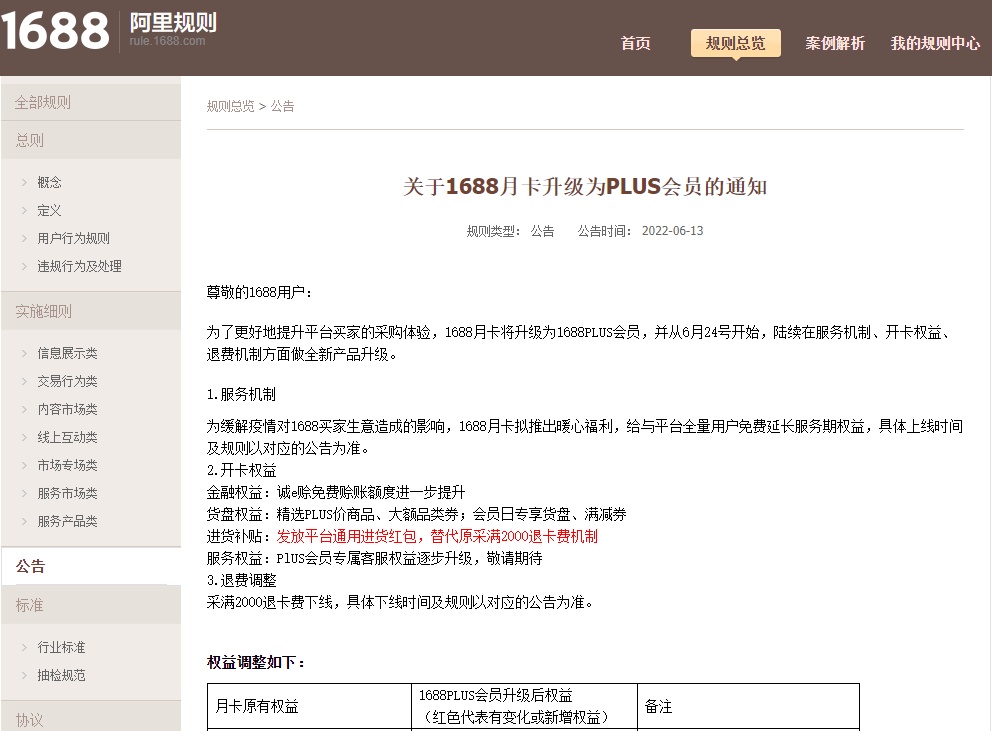Viewport: 992px width, 731px height.
Task: Click the arrow beside 服务产品类
Action: tap(24, 521)
